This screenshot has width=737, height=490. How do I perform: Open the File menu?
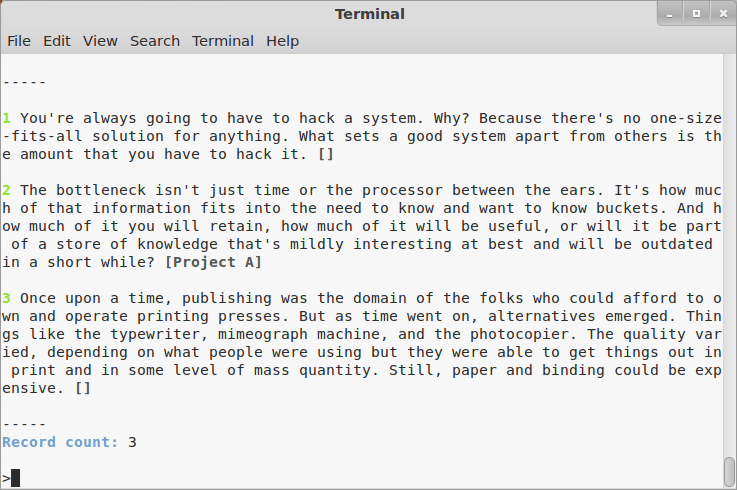coord(19,41)
